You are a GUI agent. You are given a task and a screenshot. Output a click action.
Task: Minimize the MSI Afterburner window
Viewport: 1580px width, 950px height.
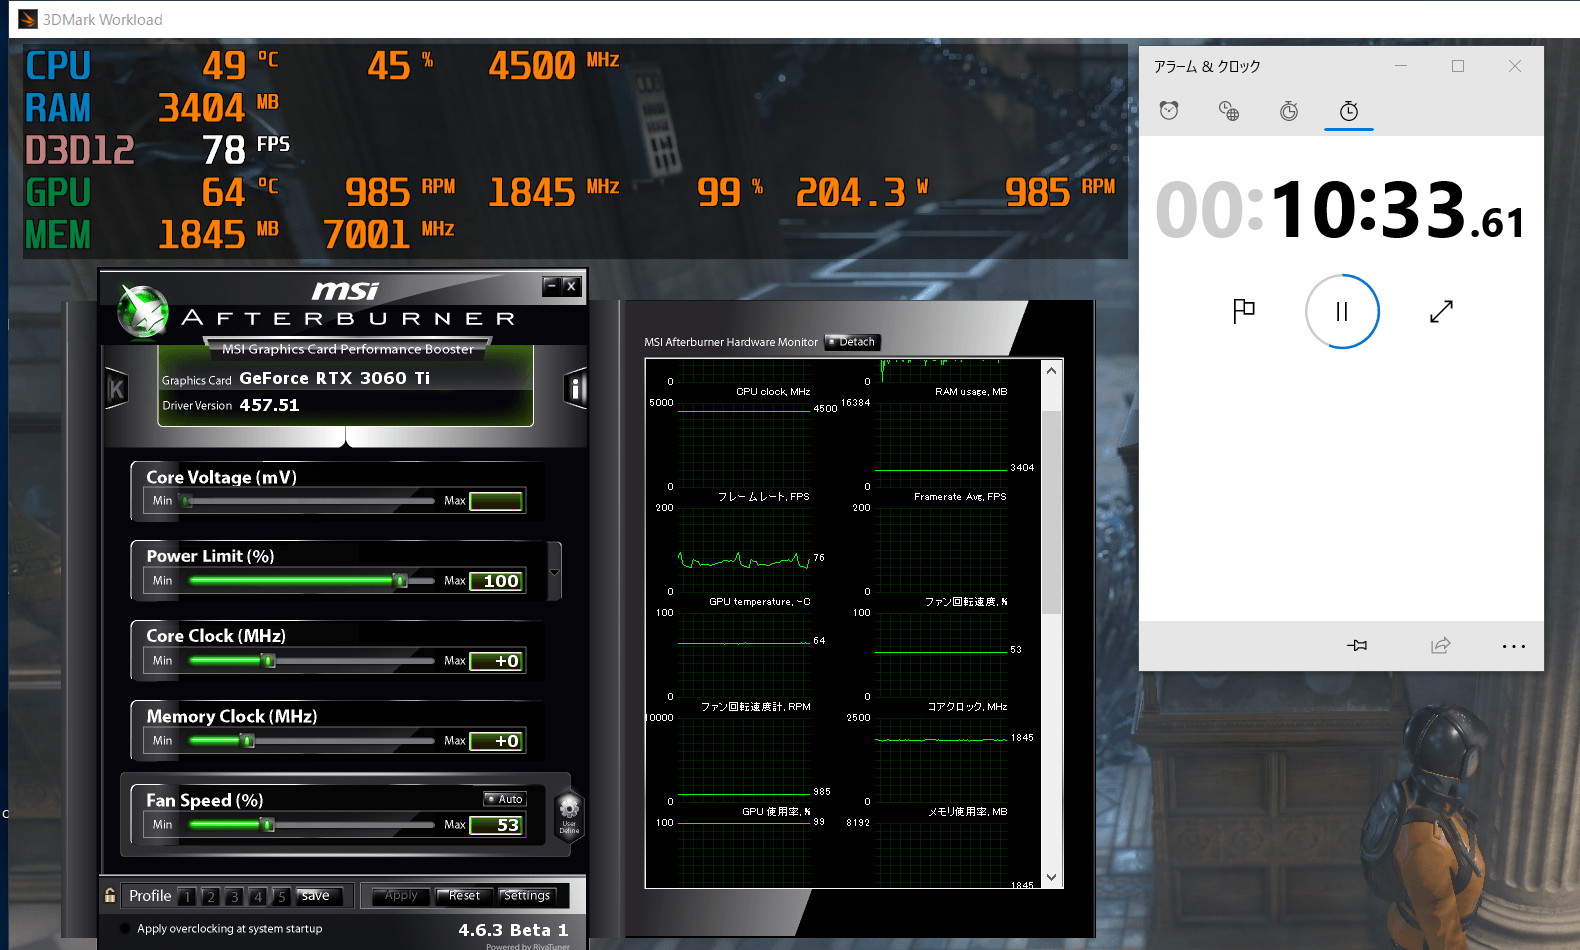point(551,286)
